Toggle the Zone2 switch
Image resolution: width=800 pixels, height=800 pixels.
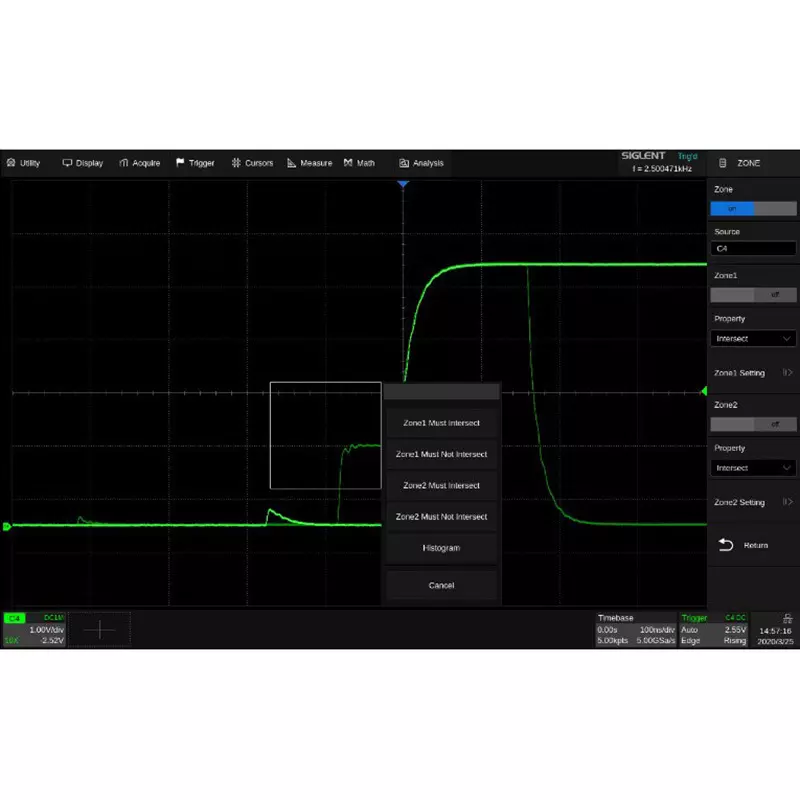[x=753, y=424]
